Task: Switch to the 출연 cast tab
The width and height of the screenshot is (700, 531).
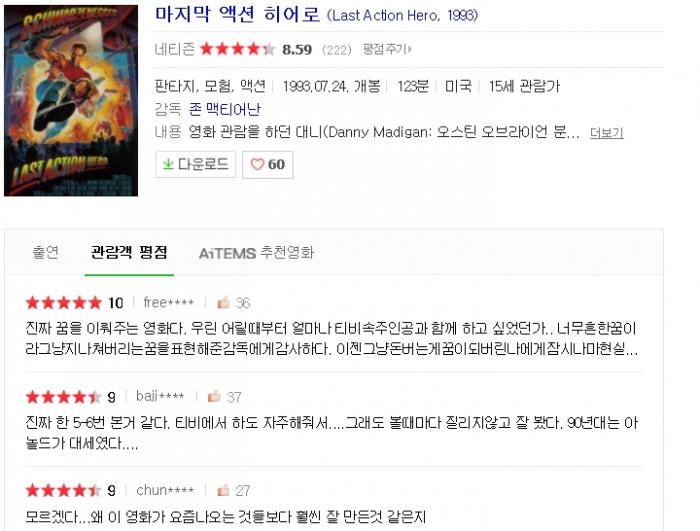Action: [x=46, y=252]
